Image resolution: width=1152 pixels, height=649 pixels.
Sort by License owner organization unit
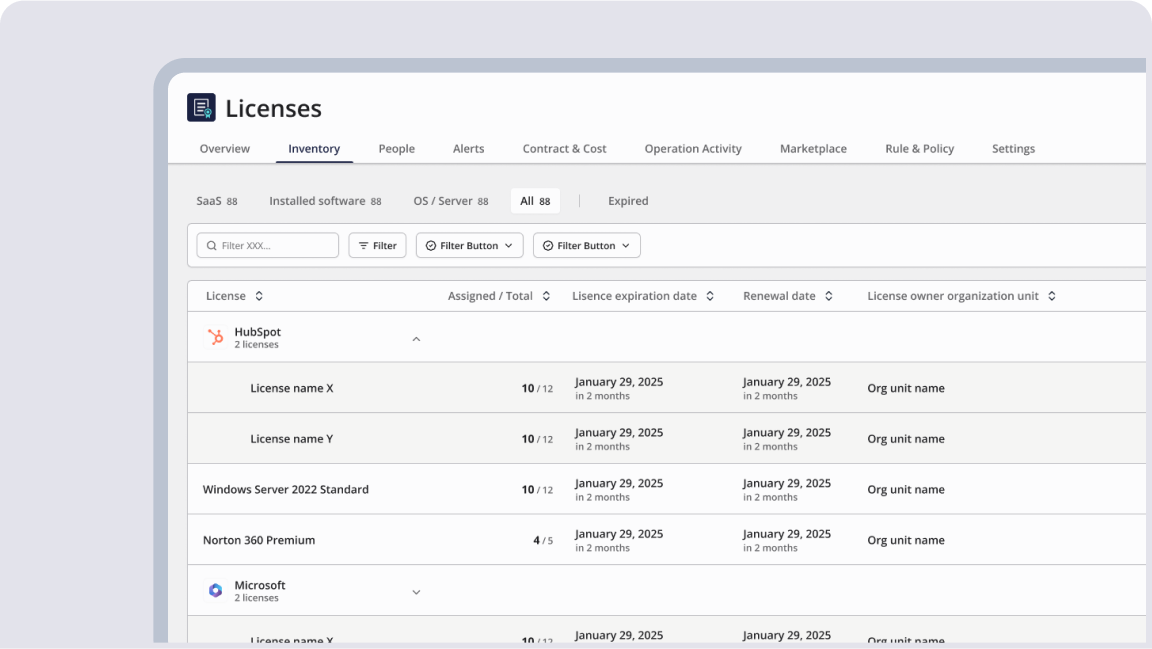pos(1052,296)
